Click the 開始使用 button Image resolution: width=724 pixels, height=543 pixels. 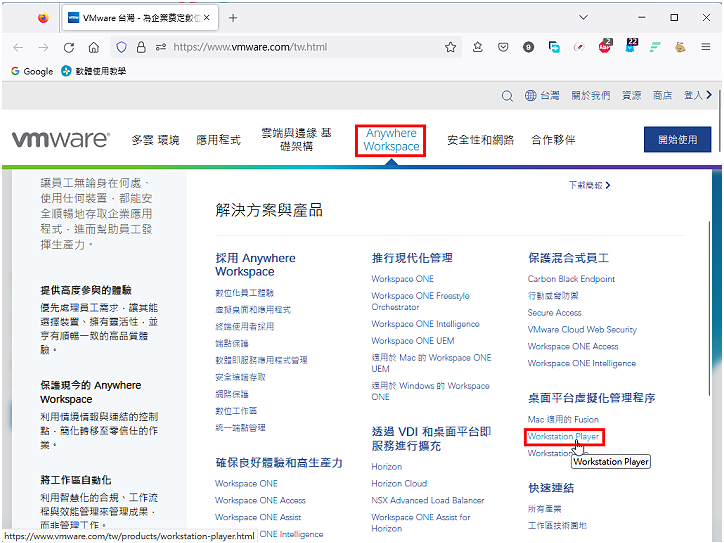[x=677, y=139]
